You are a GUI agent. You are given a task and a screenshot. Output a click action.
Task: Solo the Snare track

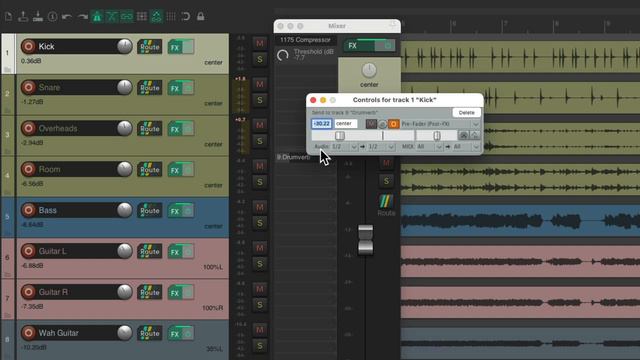[x=260, y=100]
